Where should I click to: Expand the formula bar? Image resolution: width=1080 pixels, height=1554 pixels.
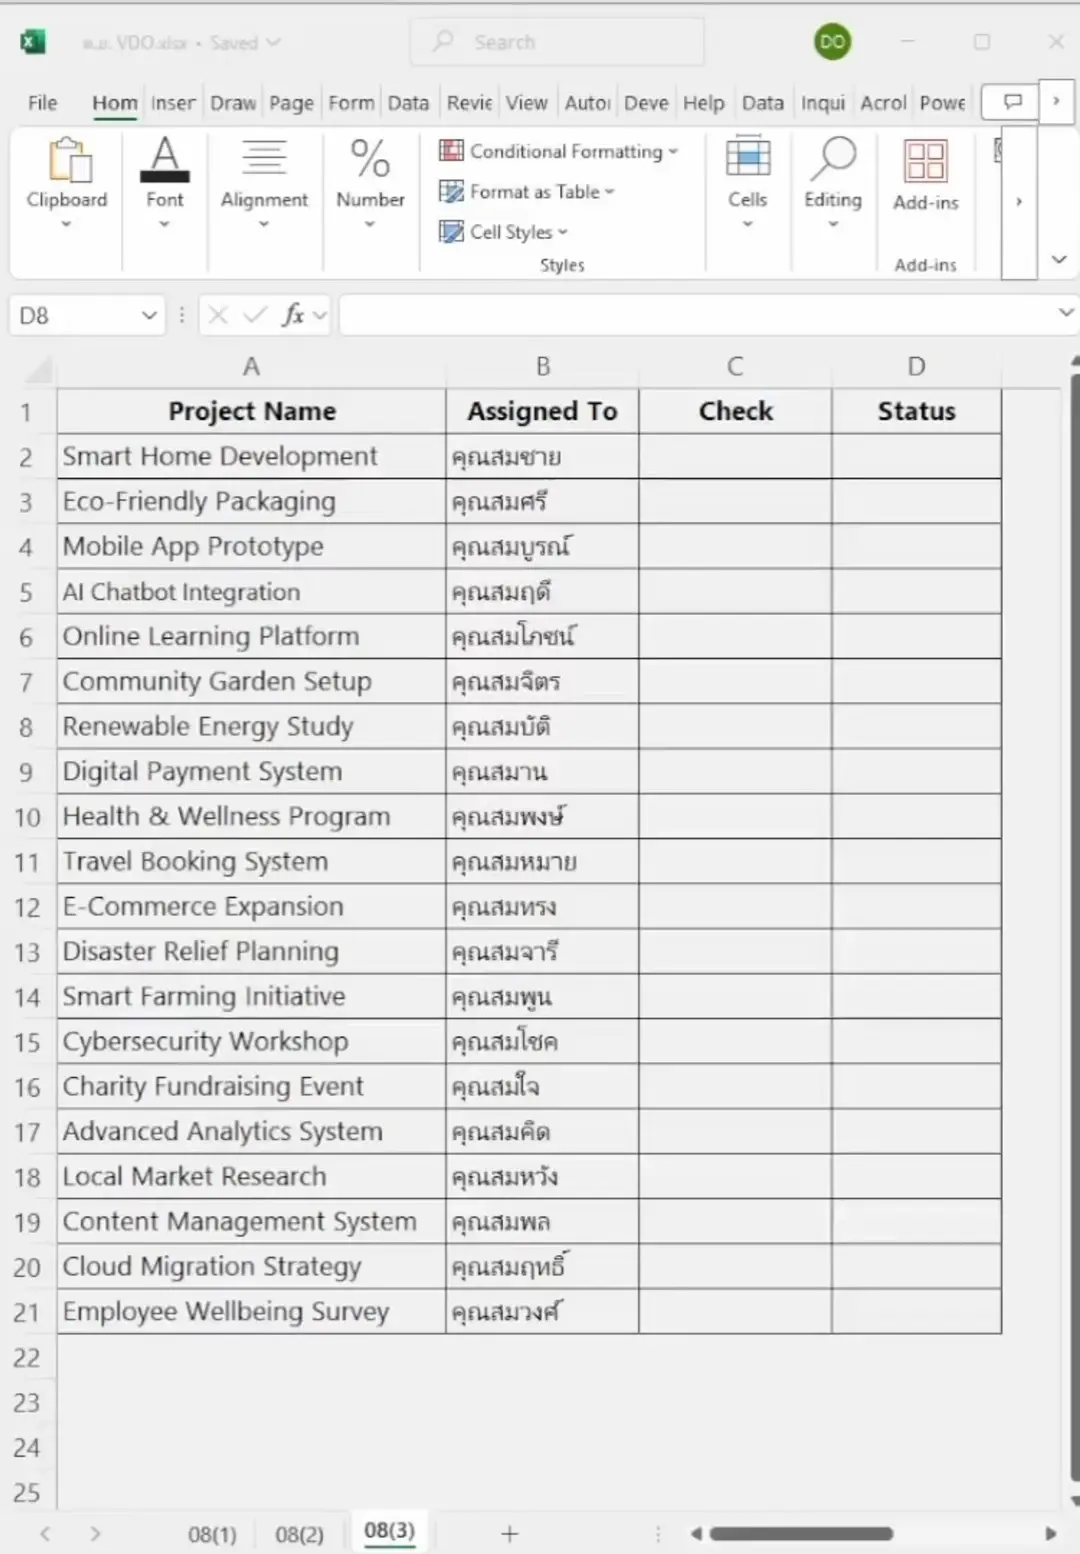[1066, 314]
